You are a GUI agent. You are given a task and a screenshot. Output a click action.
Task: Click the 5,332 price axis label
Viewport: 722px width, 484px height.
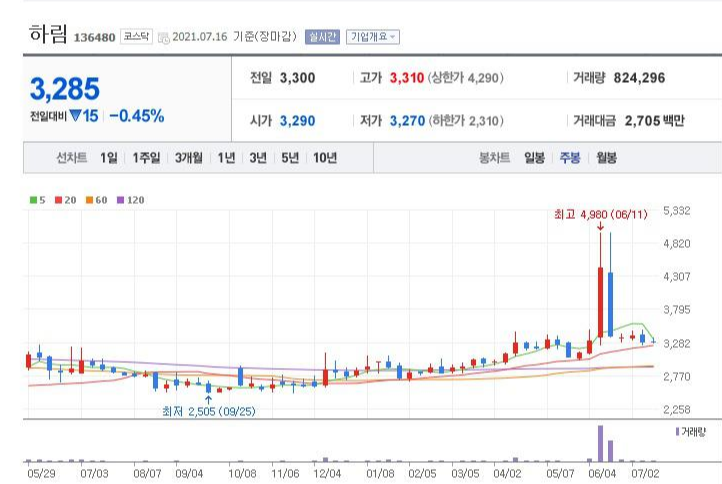click(x=676, y=211)
